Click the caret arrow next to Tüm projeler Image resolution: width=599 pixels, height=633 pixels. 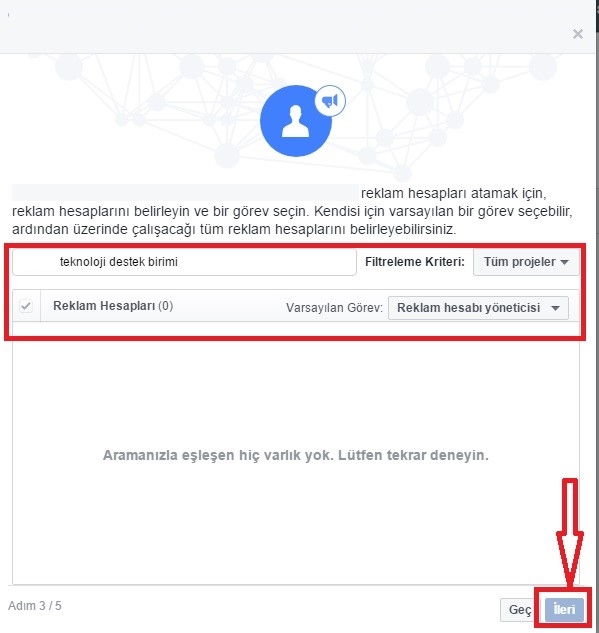564,262
